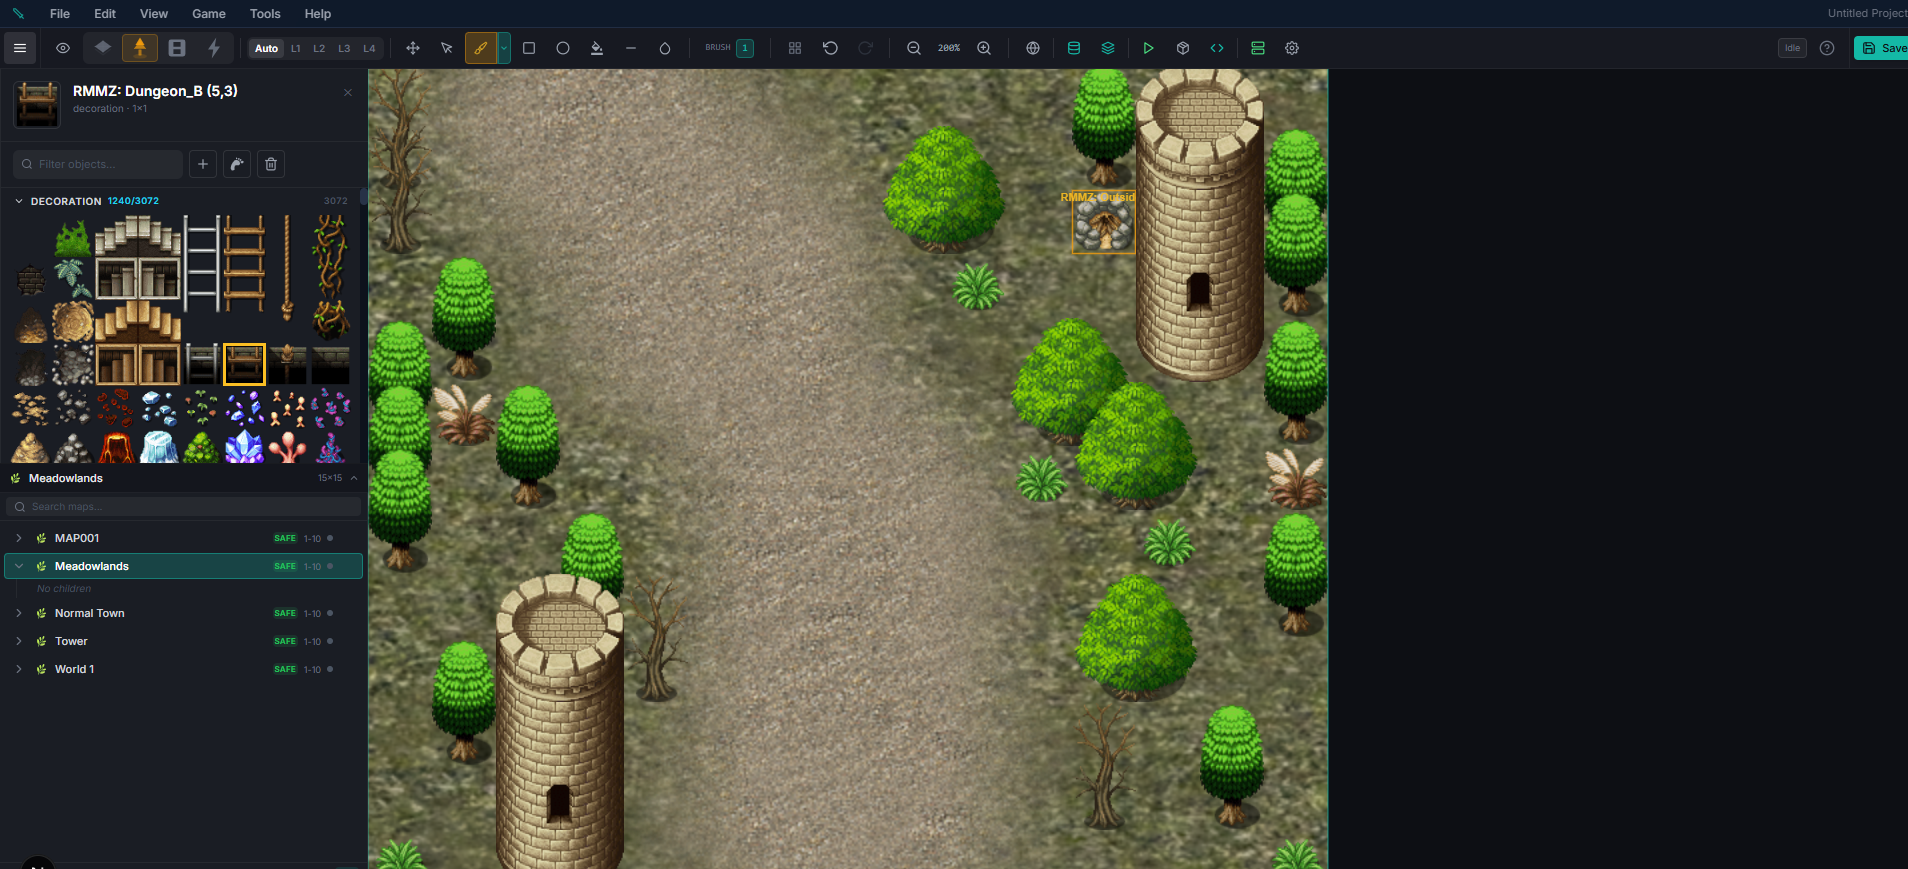This screenshot has height=869, width=1908.
Task: Open the code editor brackets icon
Action: 1217,48
